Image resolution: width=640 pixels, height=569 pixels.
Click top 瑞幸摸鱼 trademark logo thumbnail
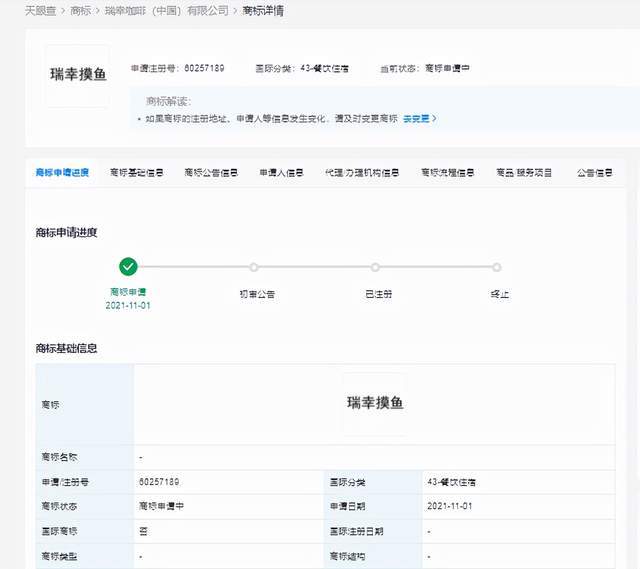pos(78,76)
